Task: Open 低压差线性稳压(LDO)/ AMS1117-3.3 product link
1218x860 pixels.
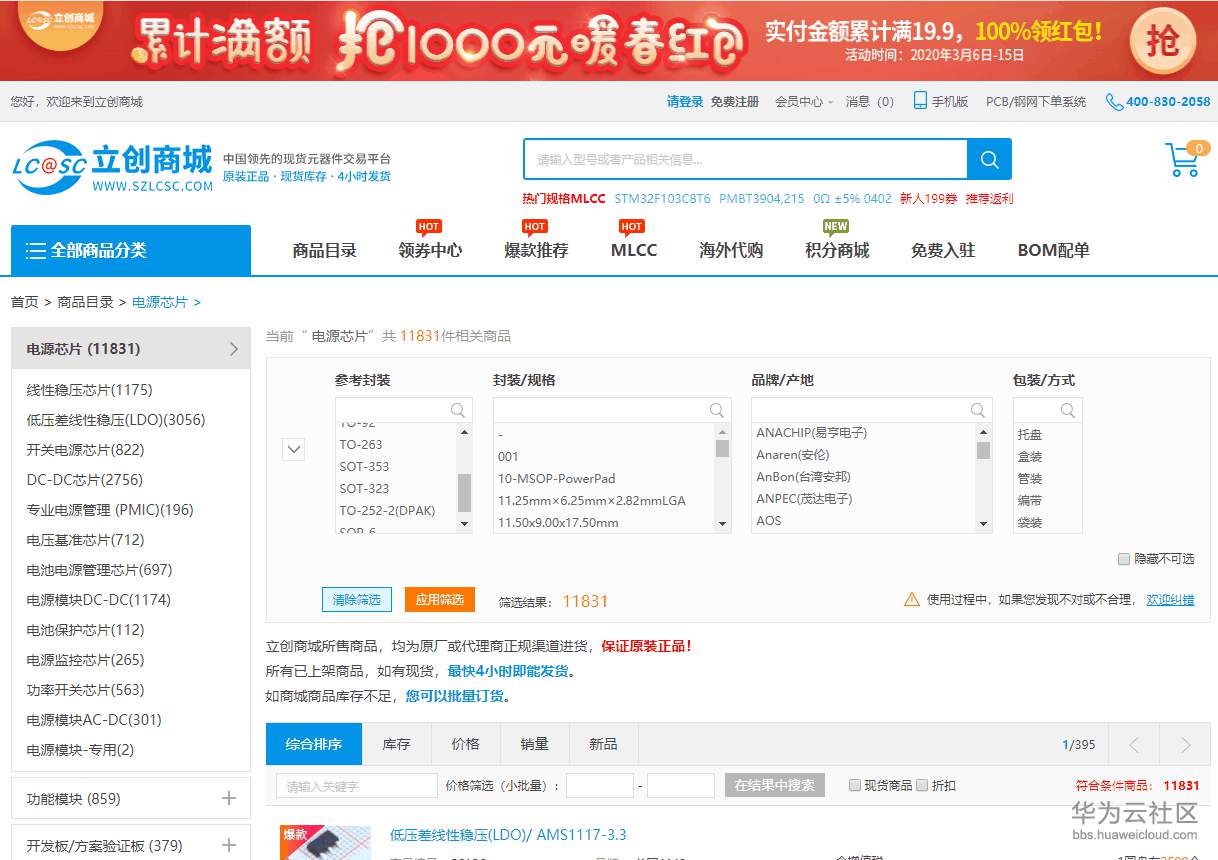Action: [x=508, y=835]
